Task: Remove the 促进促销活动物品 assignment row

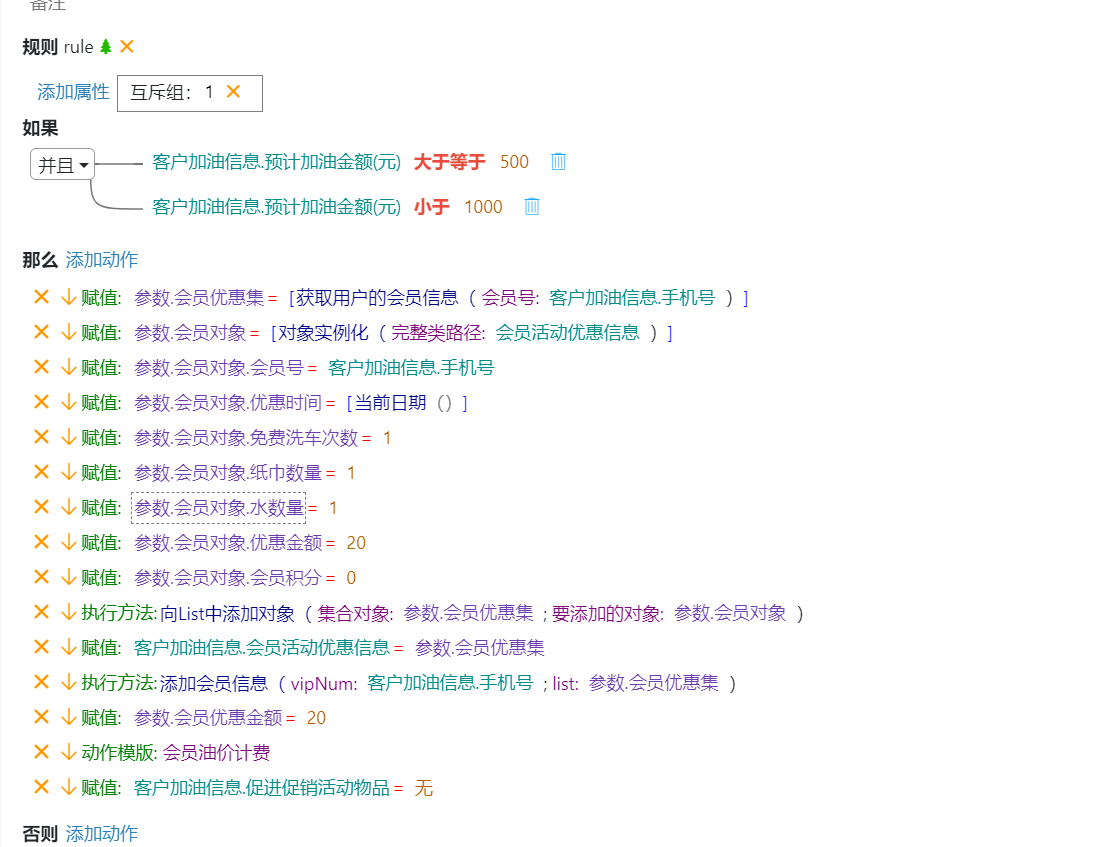Action: [x=41, y=787]
